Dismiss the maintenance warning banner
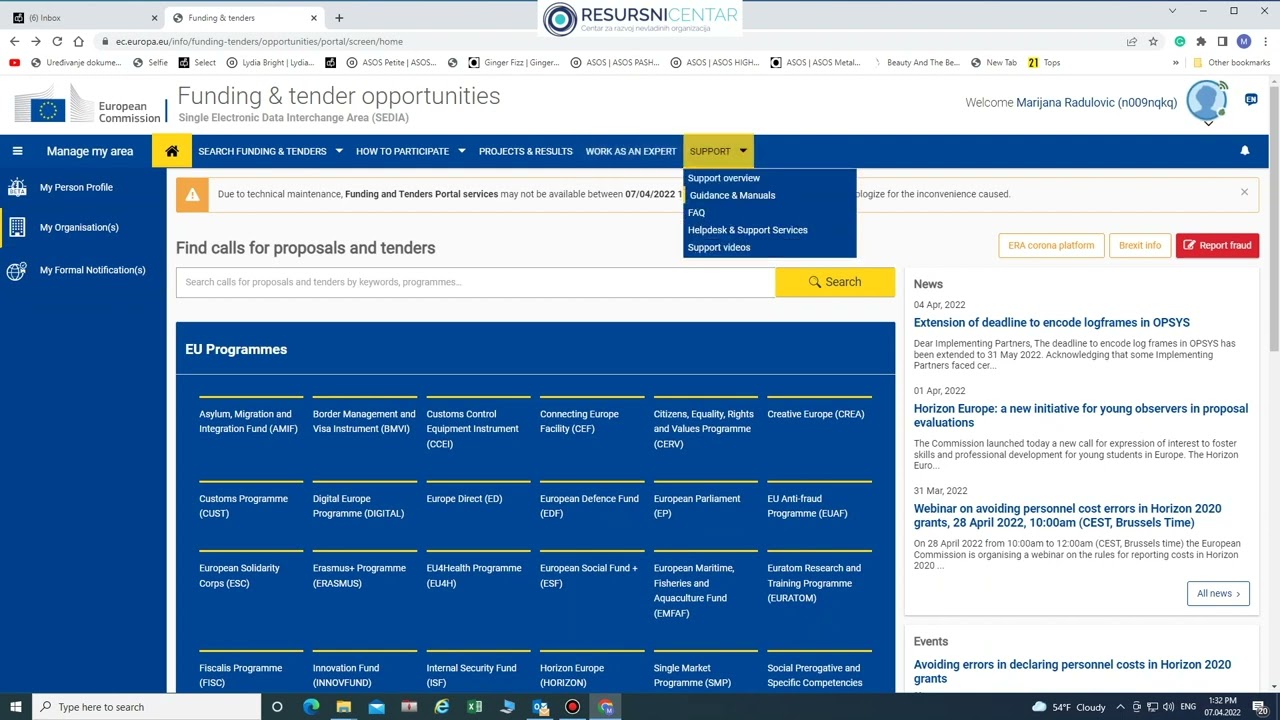The image size is (1280, 720). [x=1244, y=192]
